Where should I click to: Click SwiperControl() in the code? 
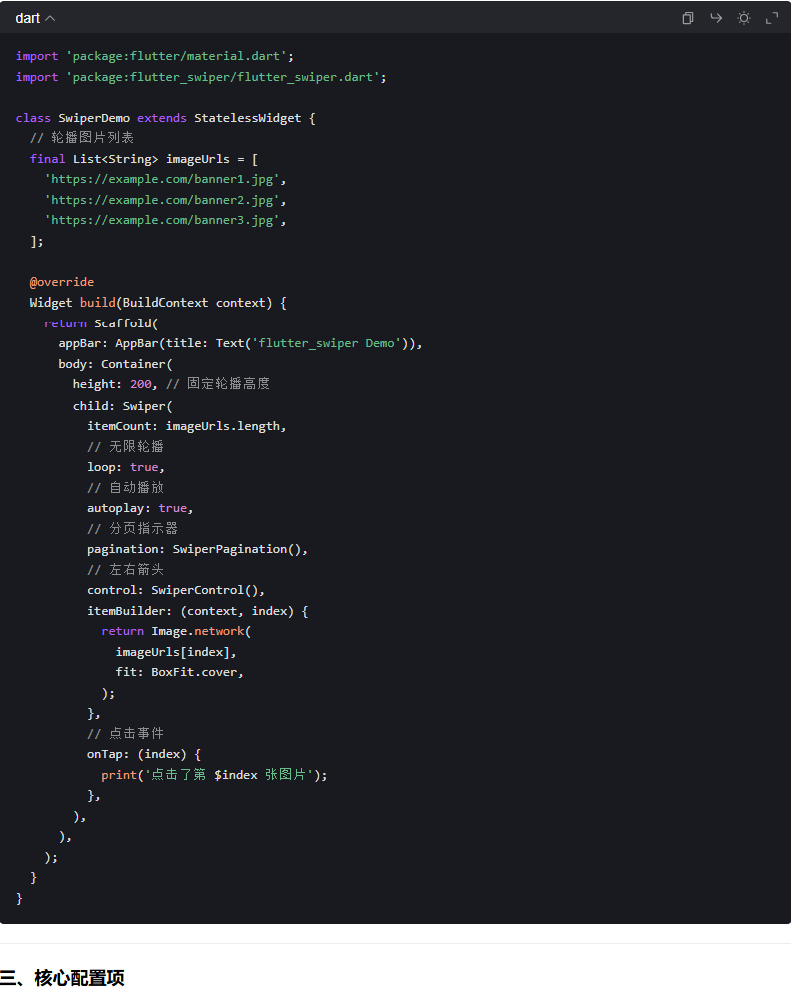coord(208,590)
